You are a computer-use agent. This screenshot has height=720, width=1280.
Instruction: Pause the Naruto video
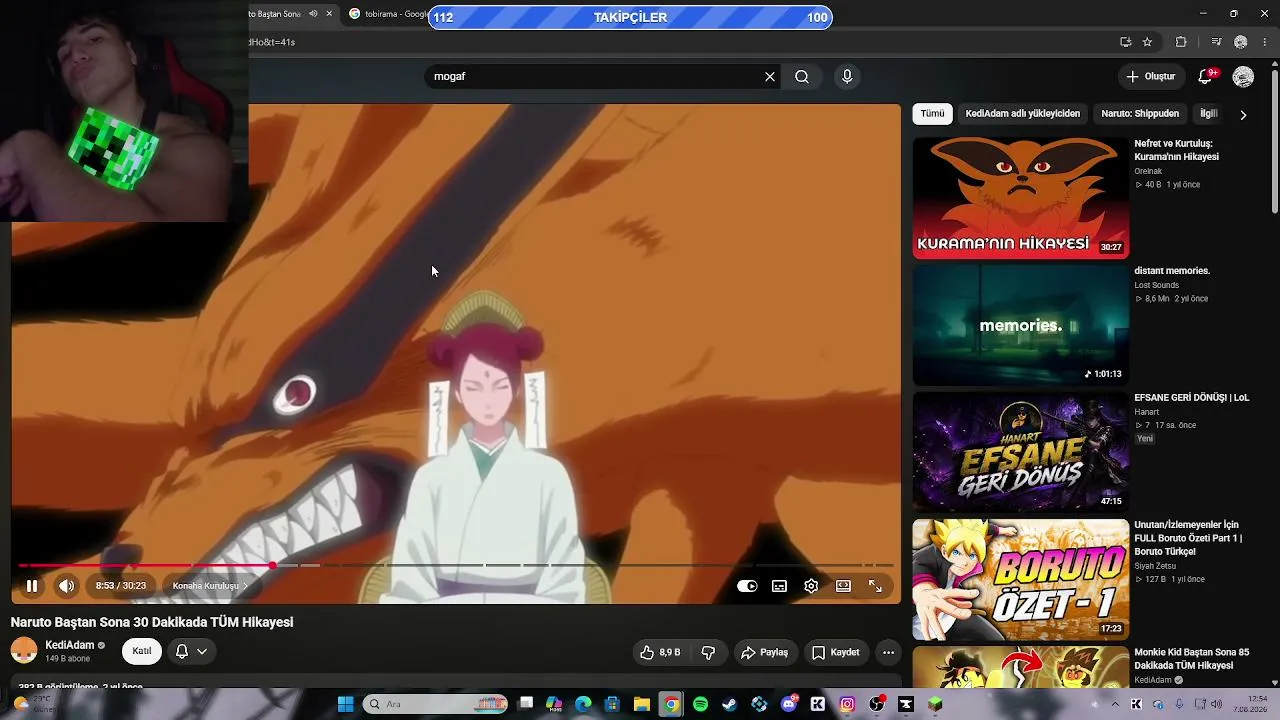32,586
